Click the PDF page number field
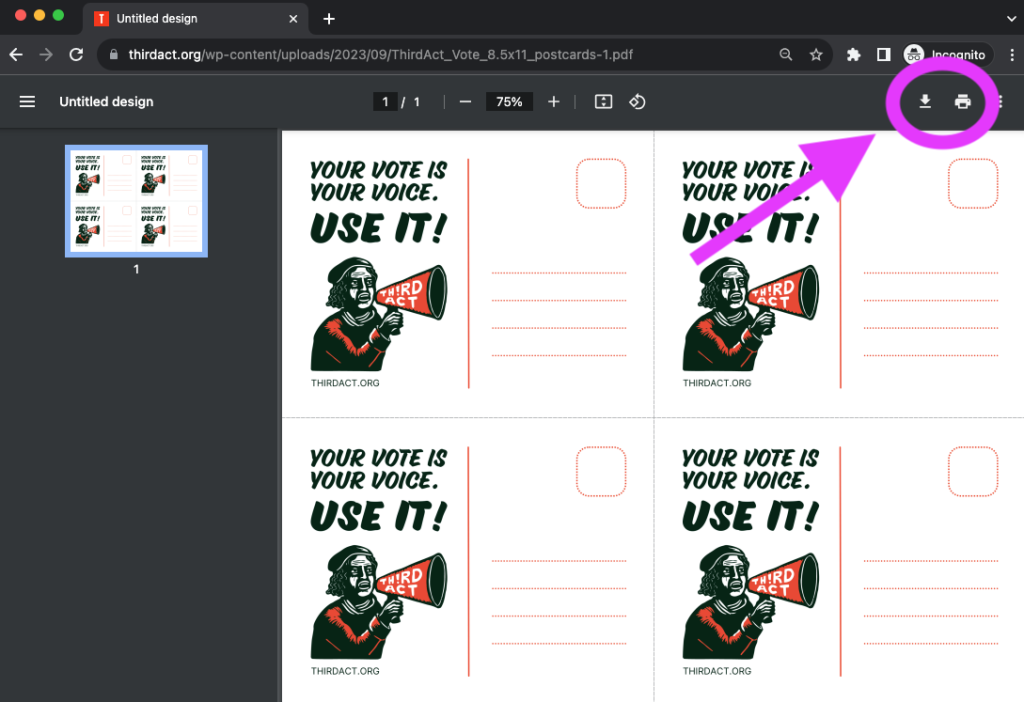 (385, 102)
